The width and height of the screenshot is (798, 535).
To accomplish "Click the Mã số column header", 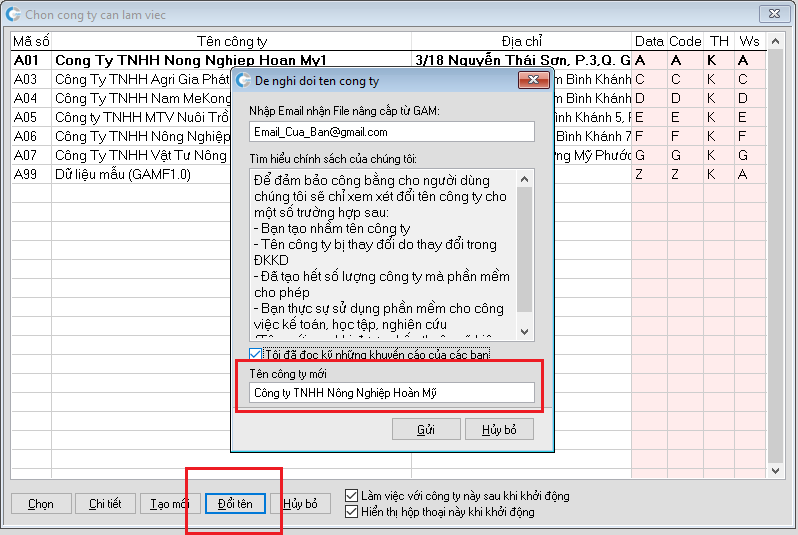I will click(x=31, y=41).
